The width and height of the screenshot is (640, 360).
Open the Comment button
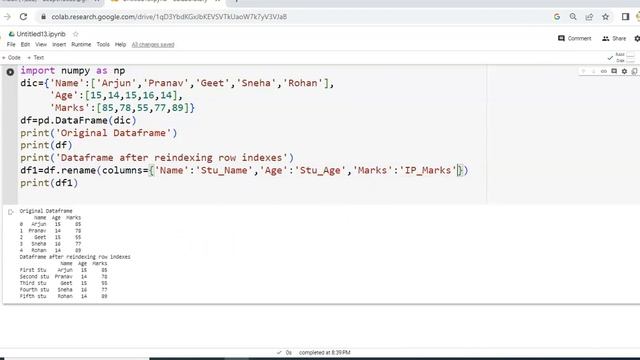575,38
